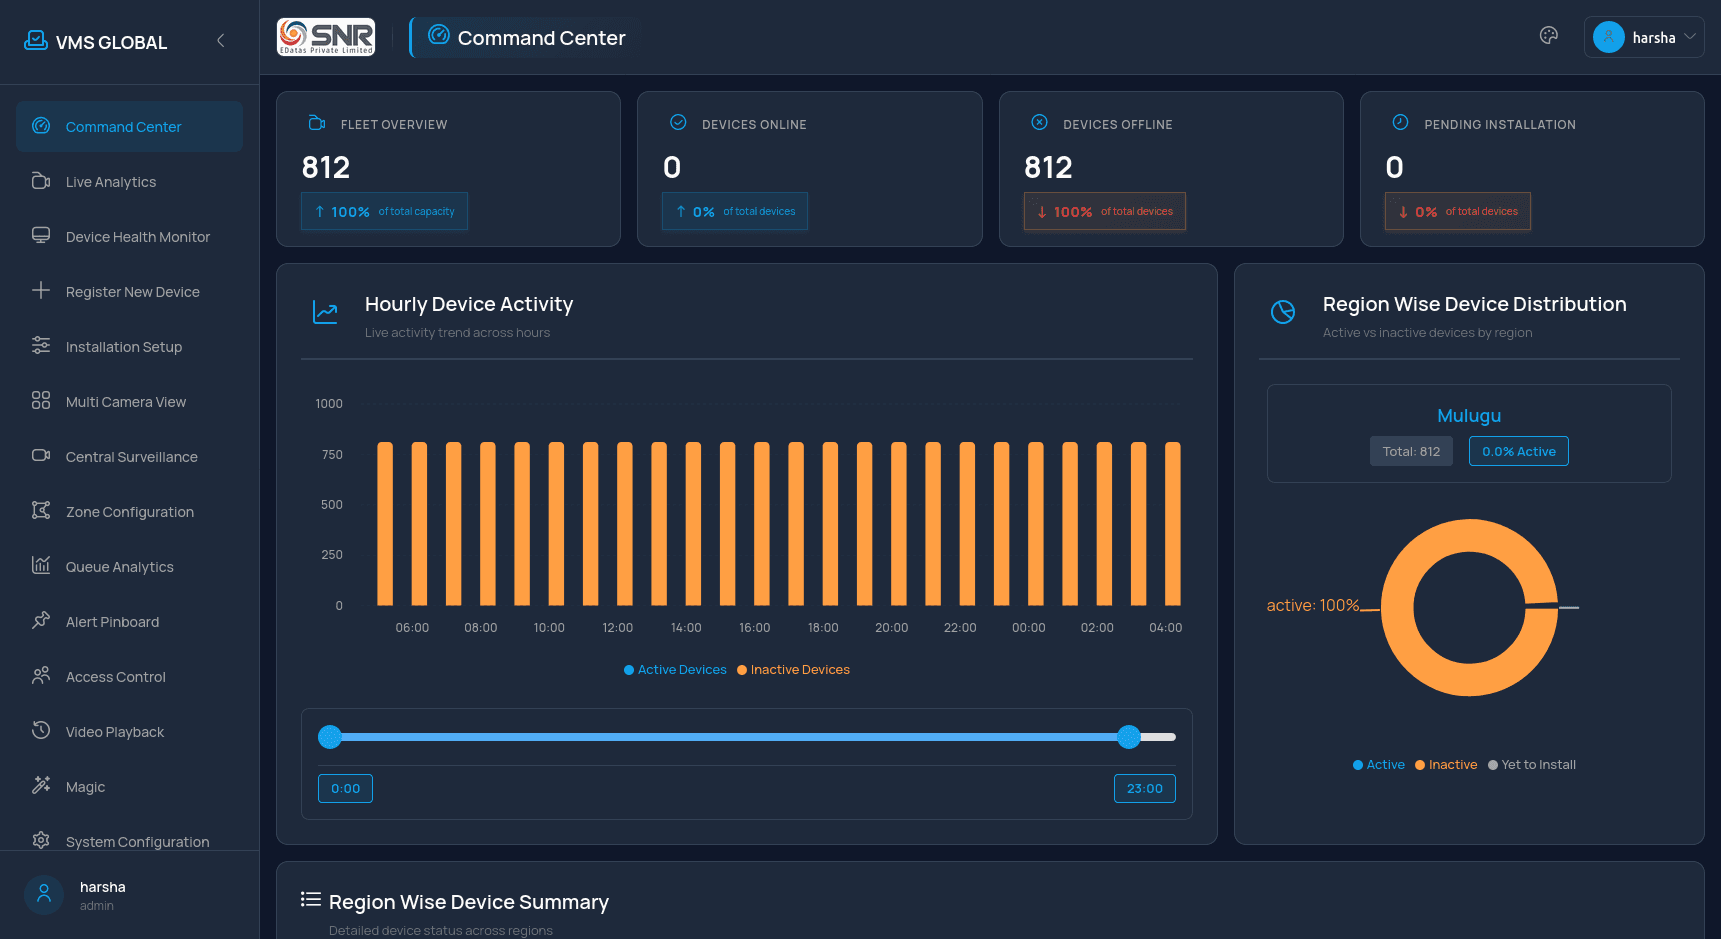Open Multi Camera View menu item
The image size is (1721, 939).
(x=126, y=402)
